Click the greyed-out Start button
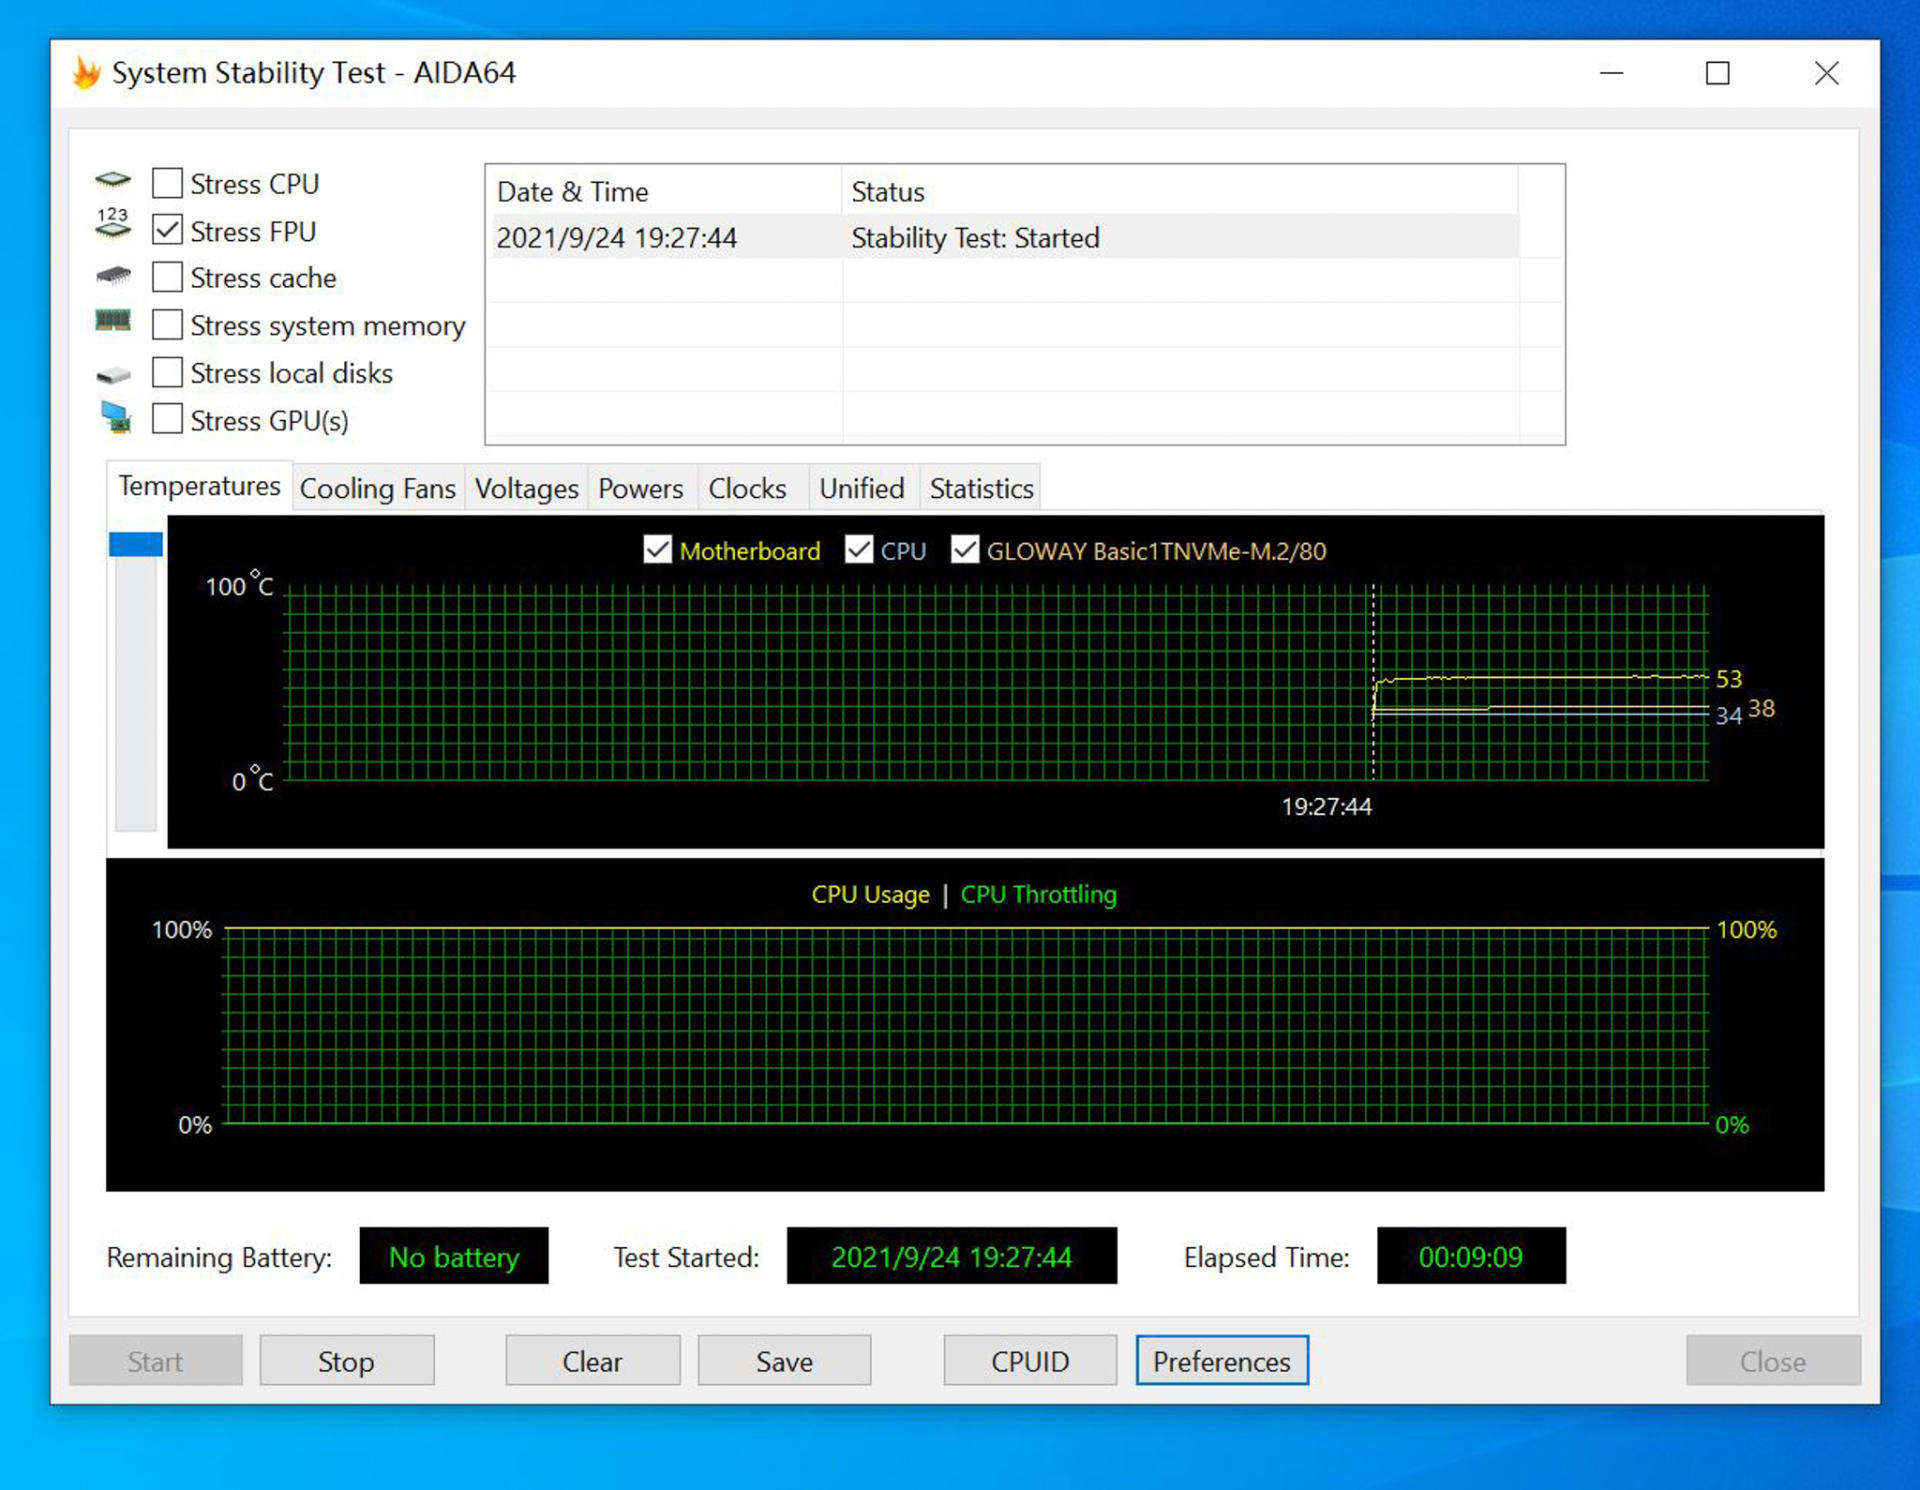 155,1361
